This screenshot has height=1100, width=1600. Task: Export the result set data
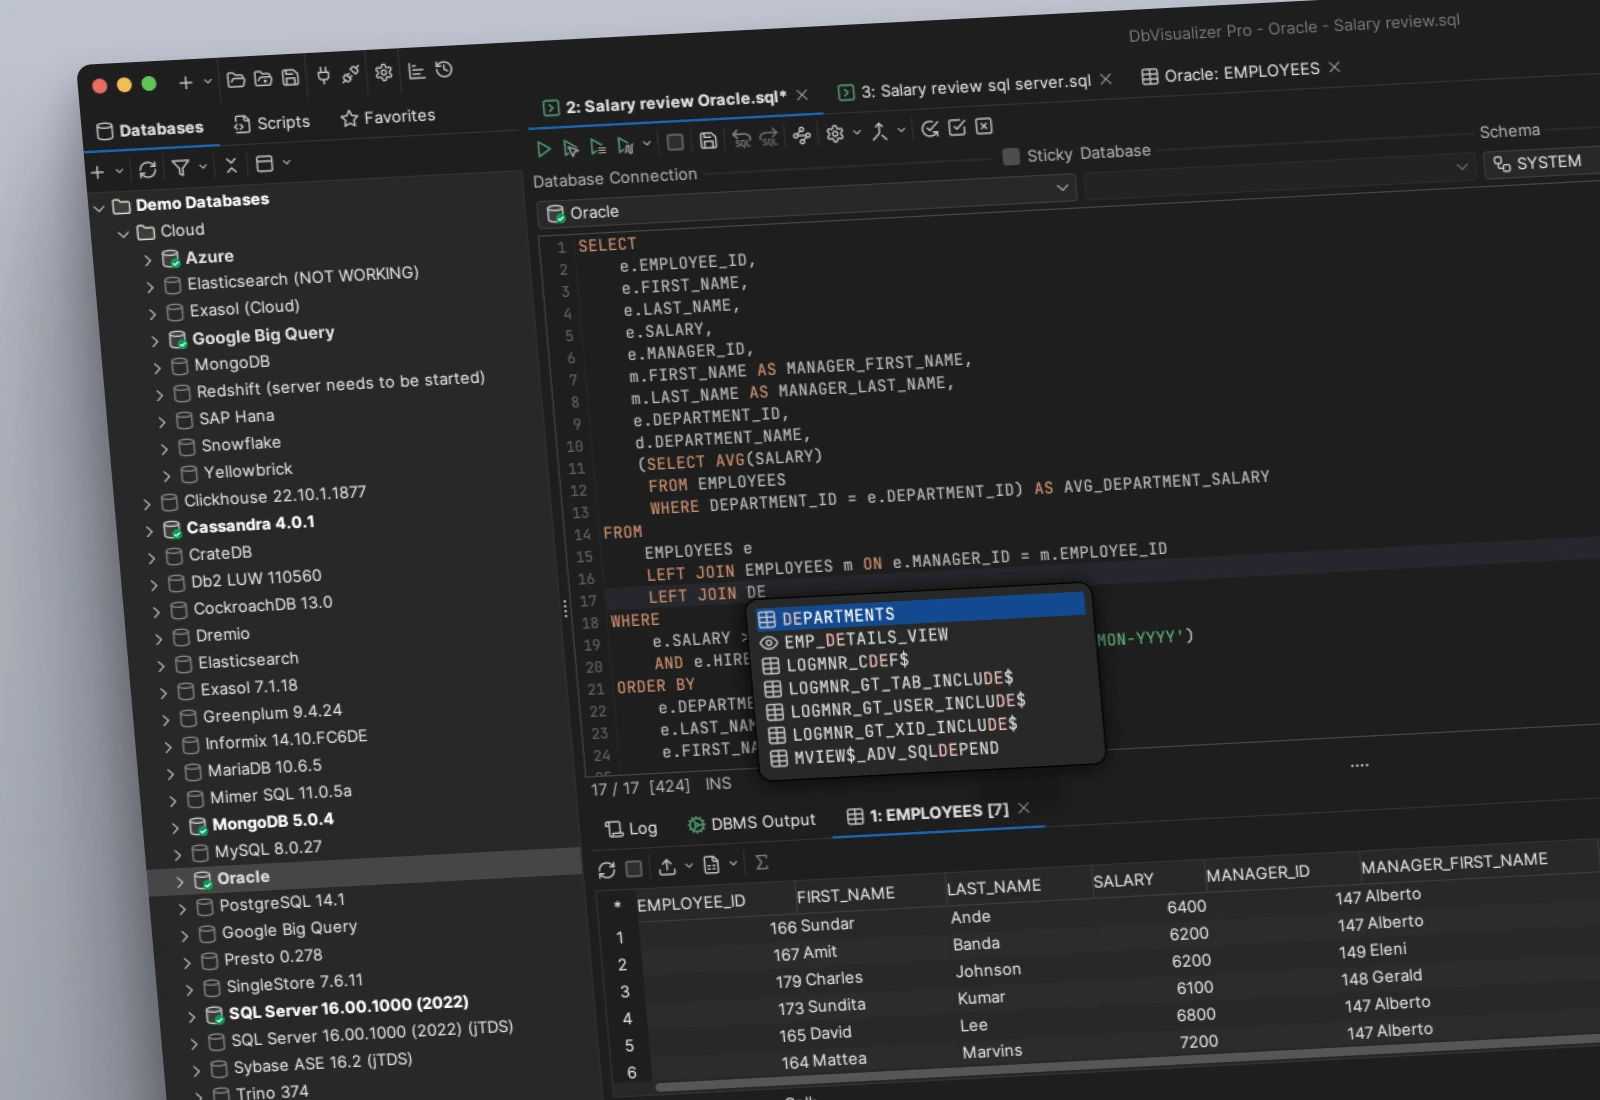click(x=668, y=866)
